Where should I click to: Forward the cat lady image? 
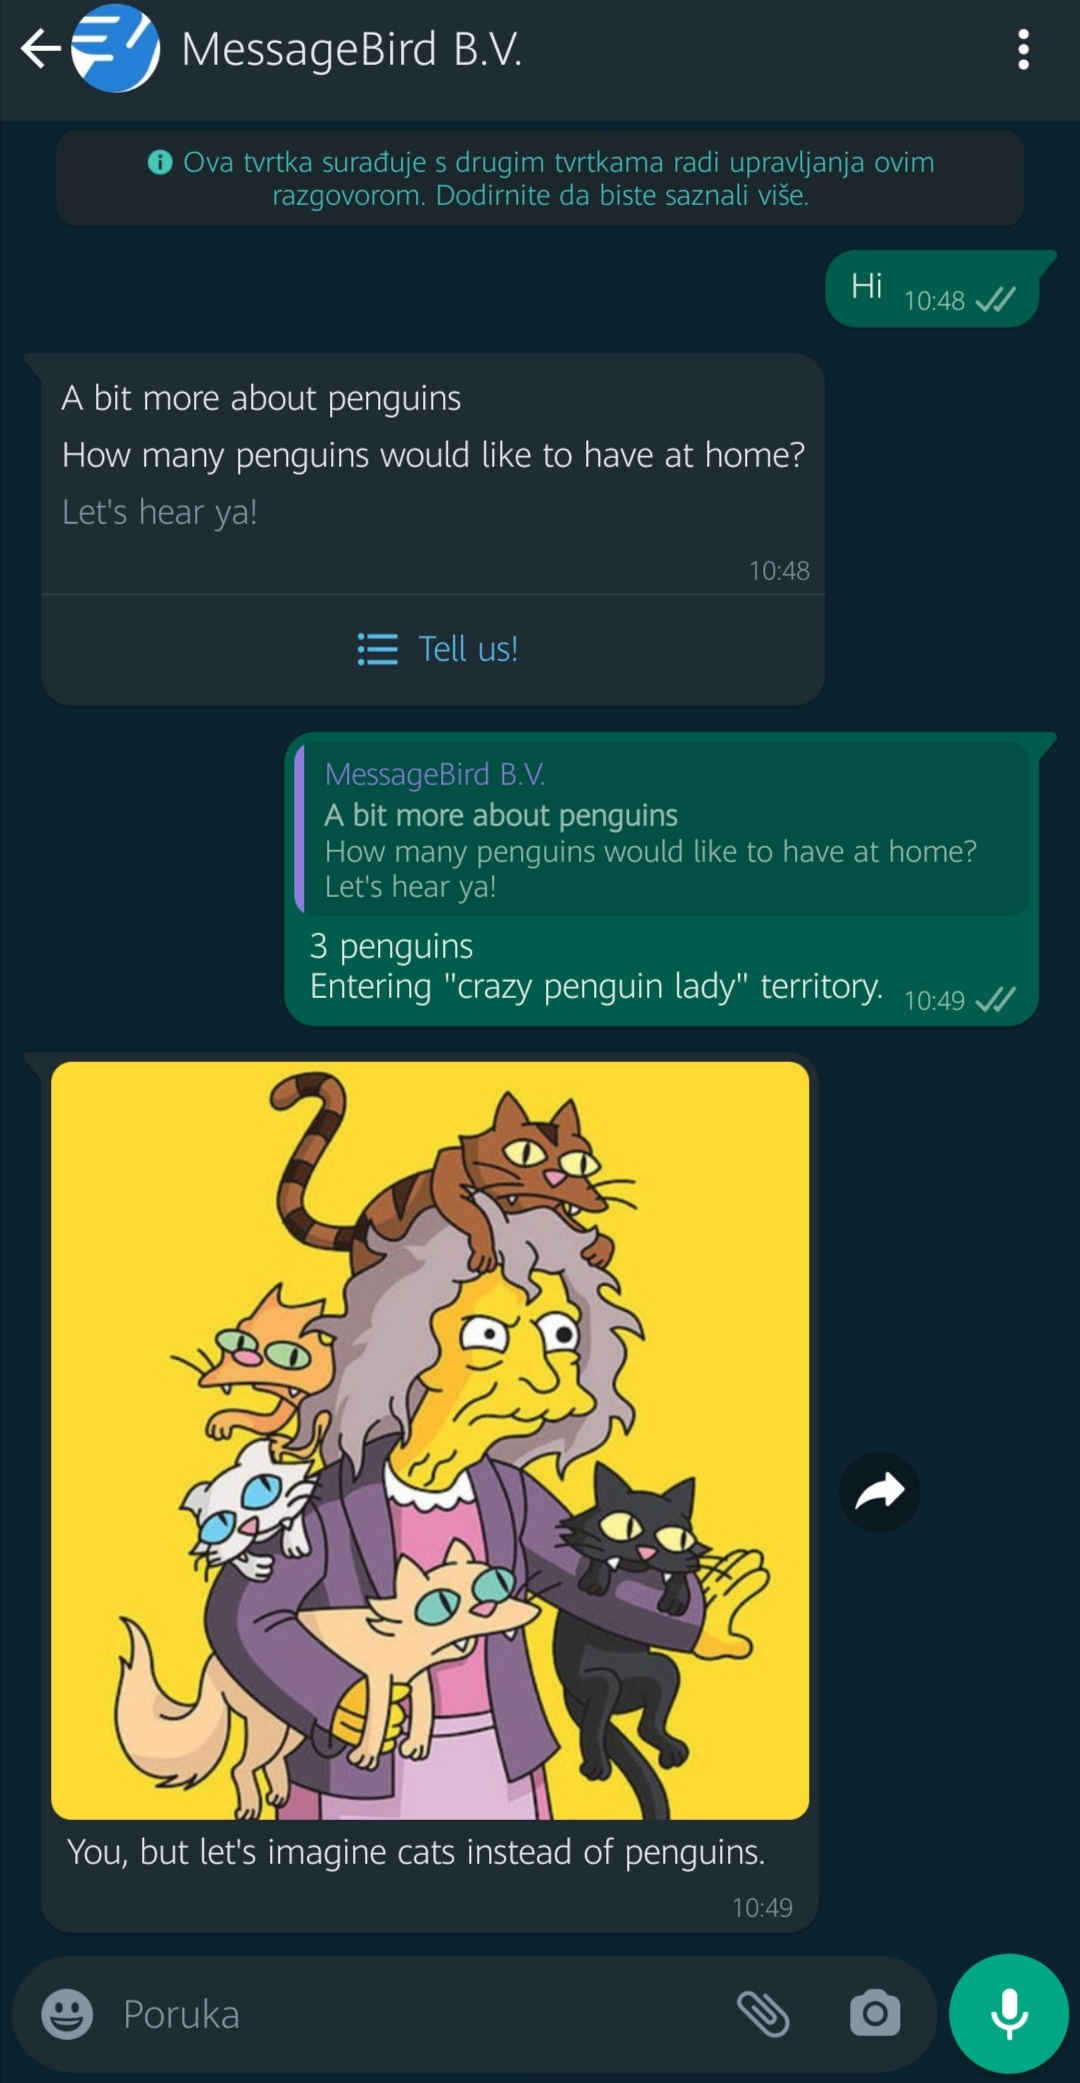click(879, 1492)
